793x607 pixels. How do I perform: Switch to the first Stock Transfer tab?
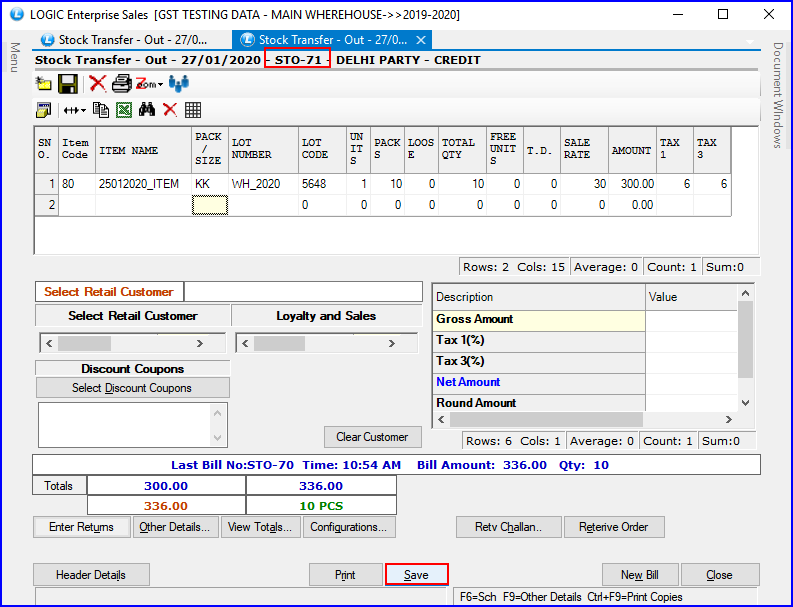tap(123, 40)
